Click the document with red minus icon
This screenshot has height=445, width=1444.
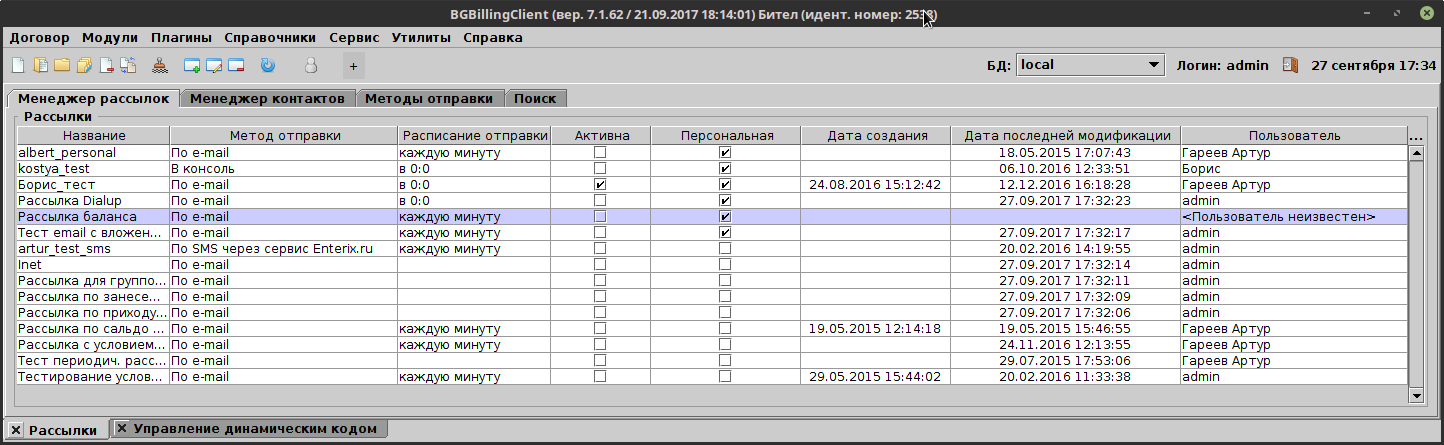click(106, 66)
